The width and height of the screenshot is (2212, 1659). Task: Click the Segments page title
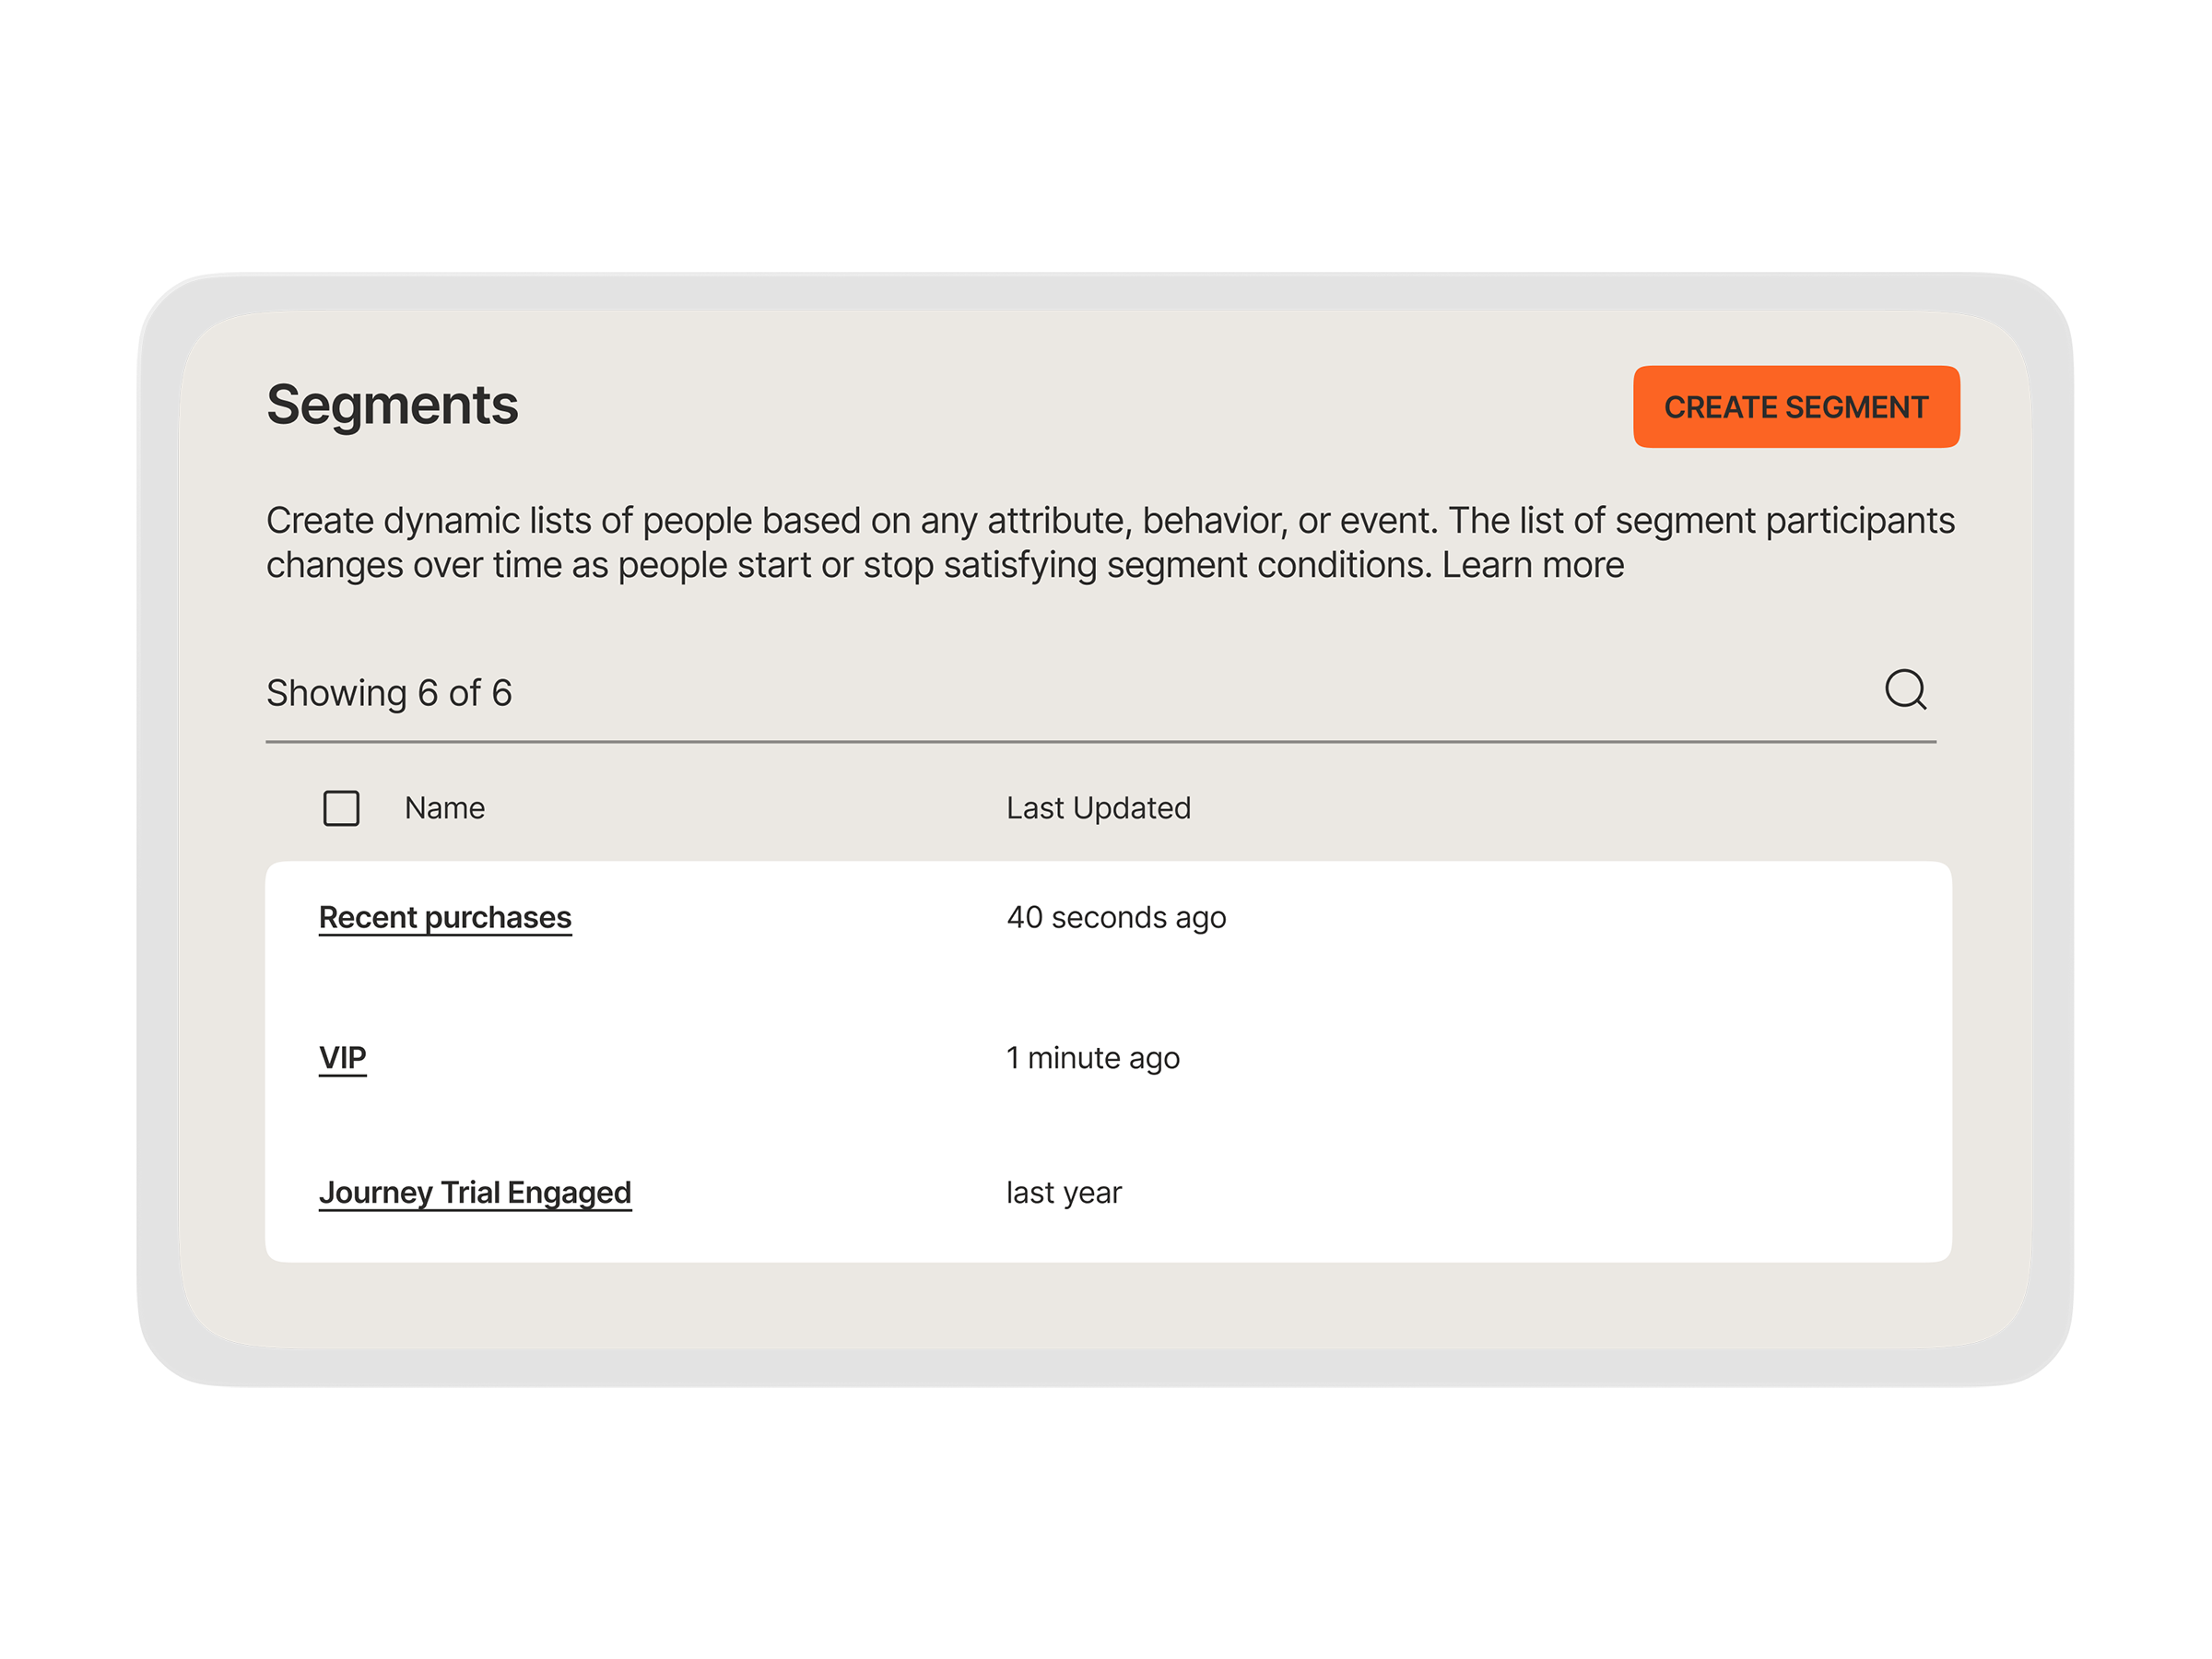pos(391,404)
